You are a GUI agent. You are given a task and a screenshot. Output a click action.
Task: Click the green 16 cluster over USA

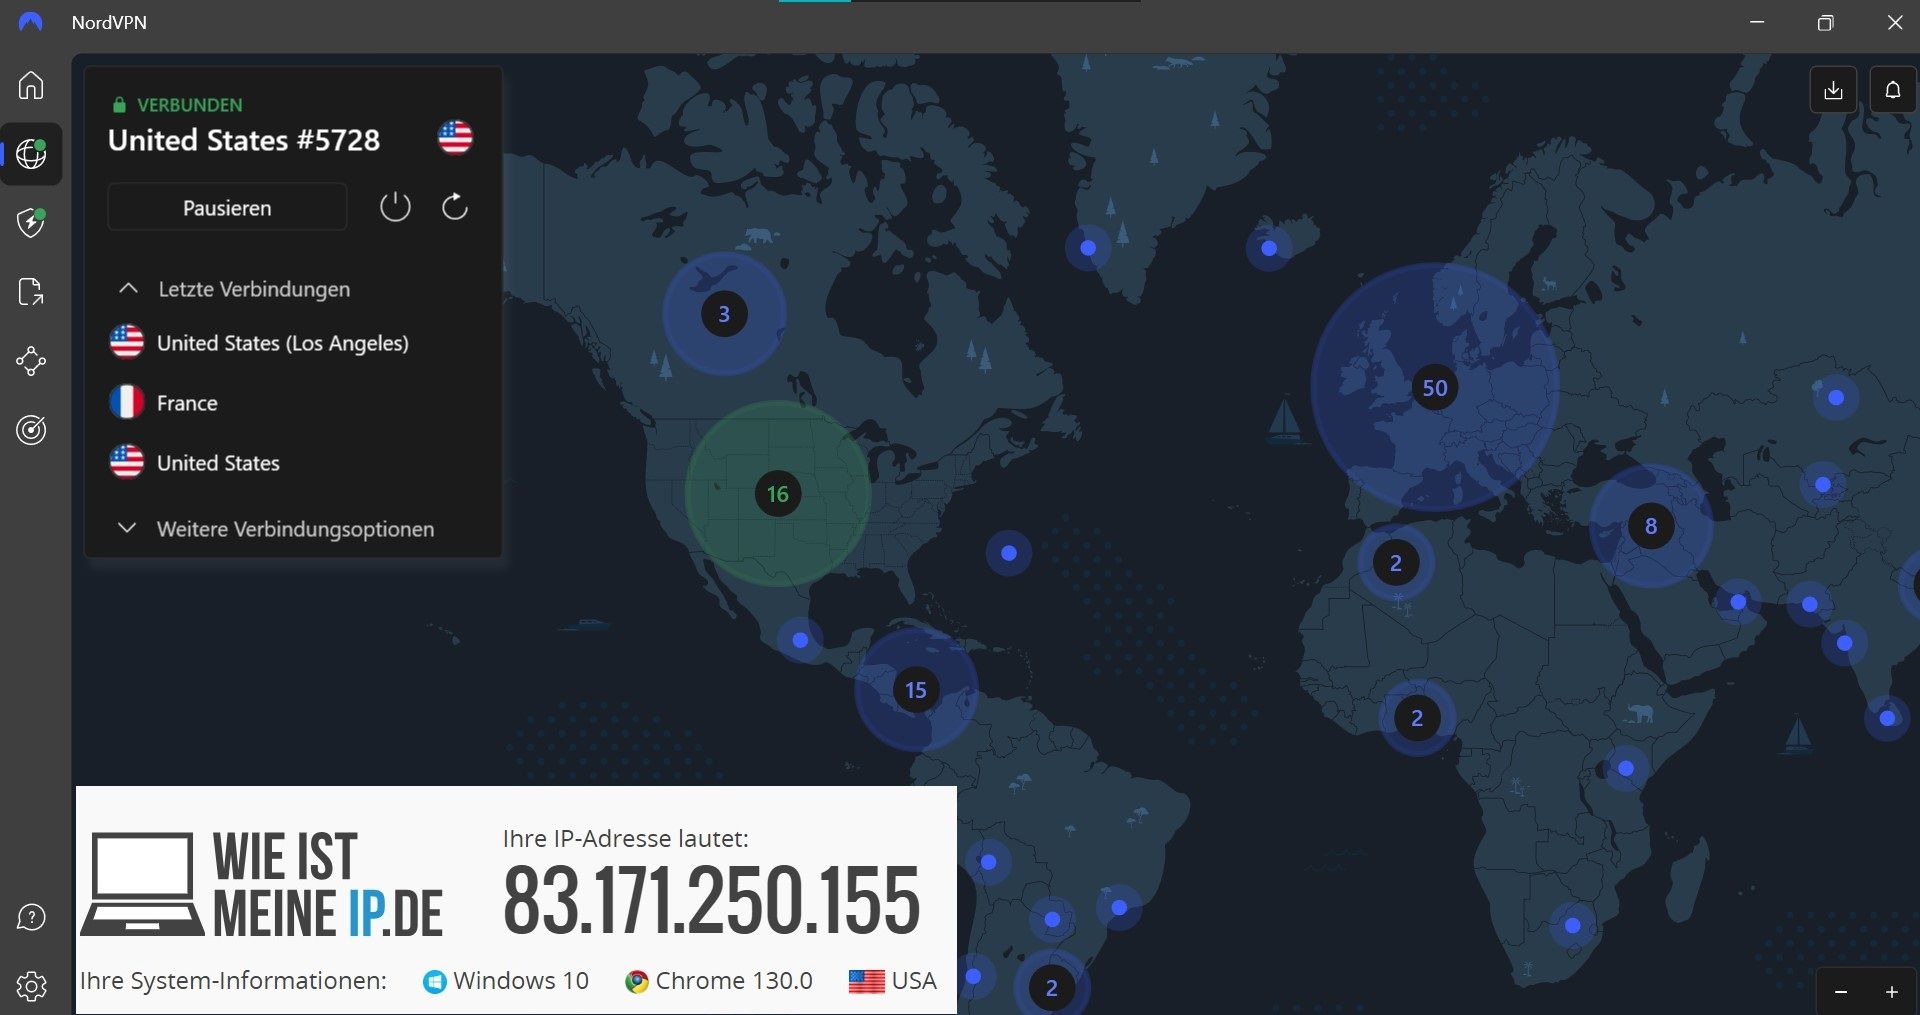click(x=778, y=494)
